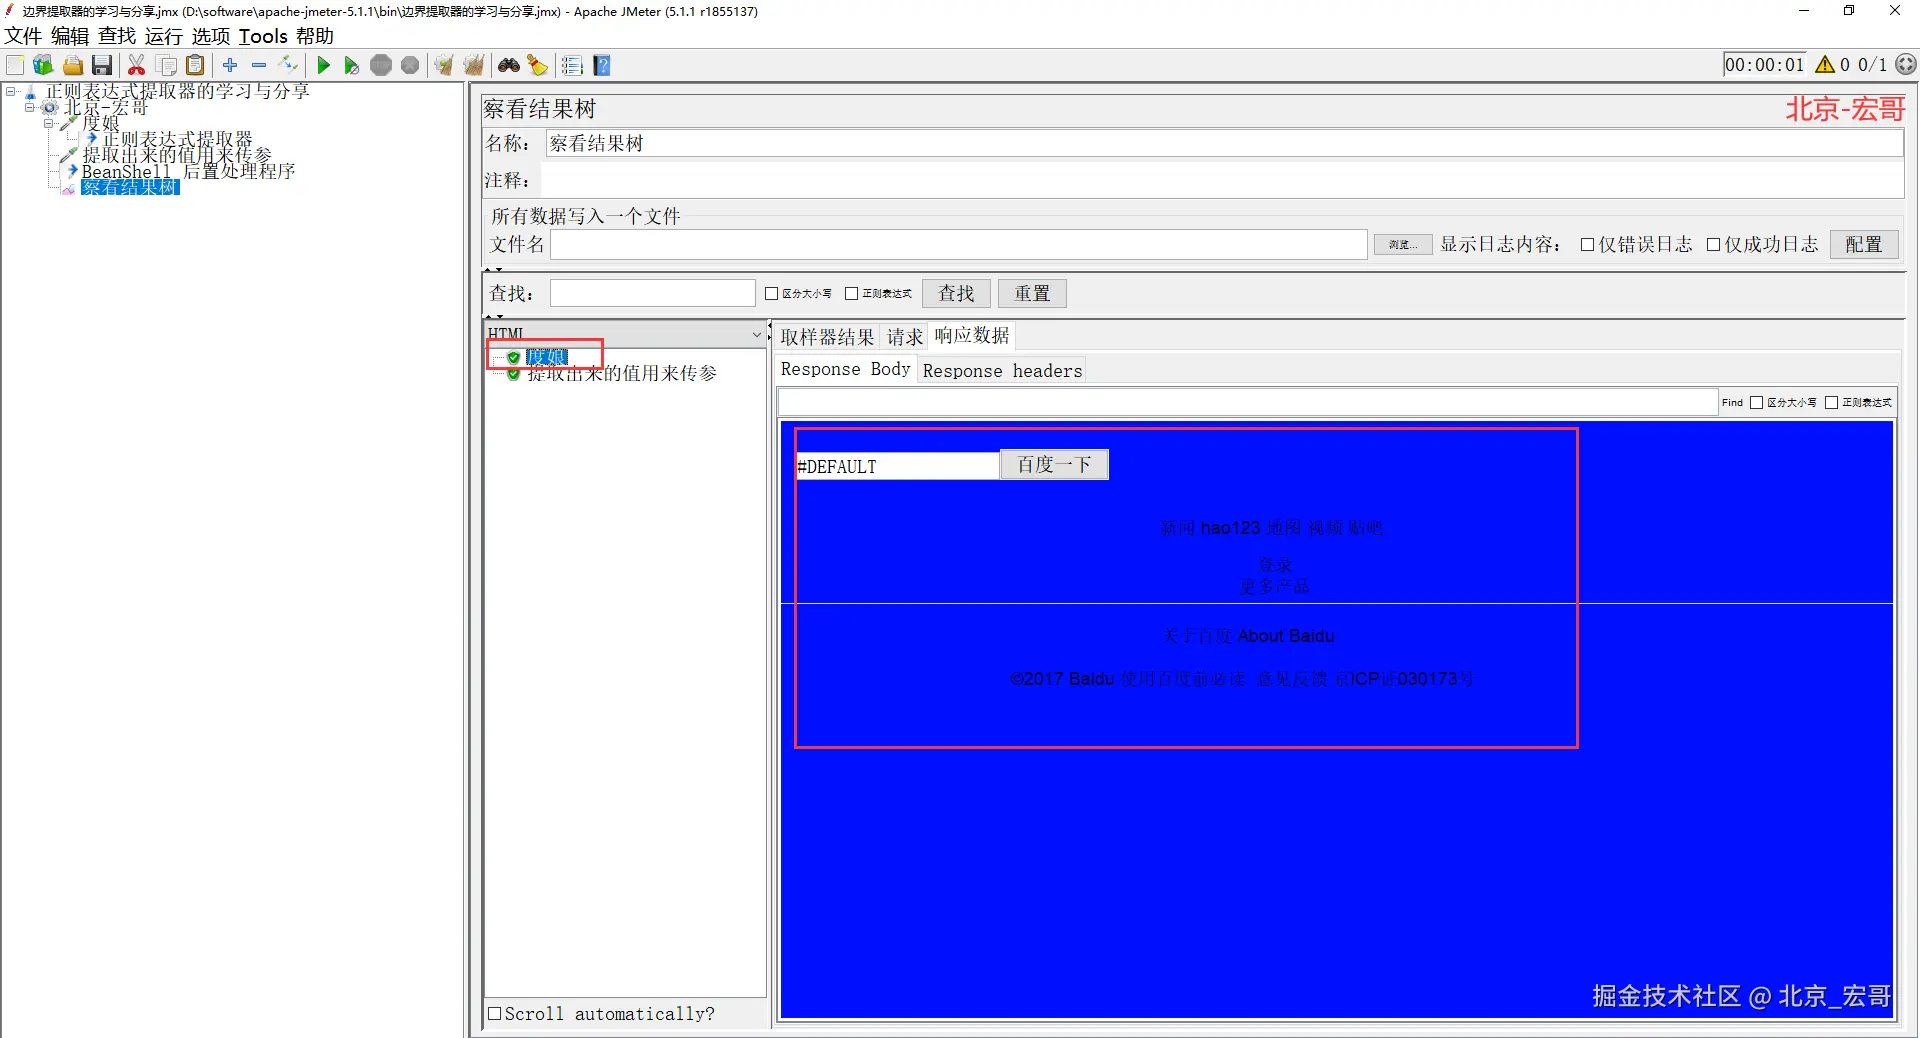Open the 查找 menu
1920x1038 pixels.
pos(117,36)
